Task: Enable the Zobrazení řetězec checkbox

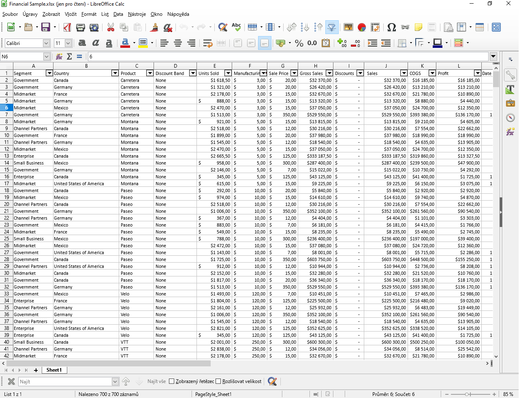Action: [x=172, y=381]
